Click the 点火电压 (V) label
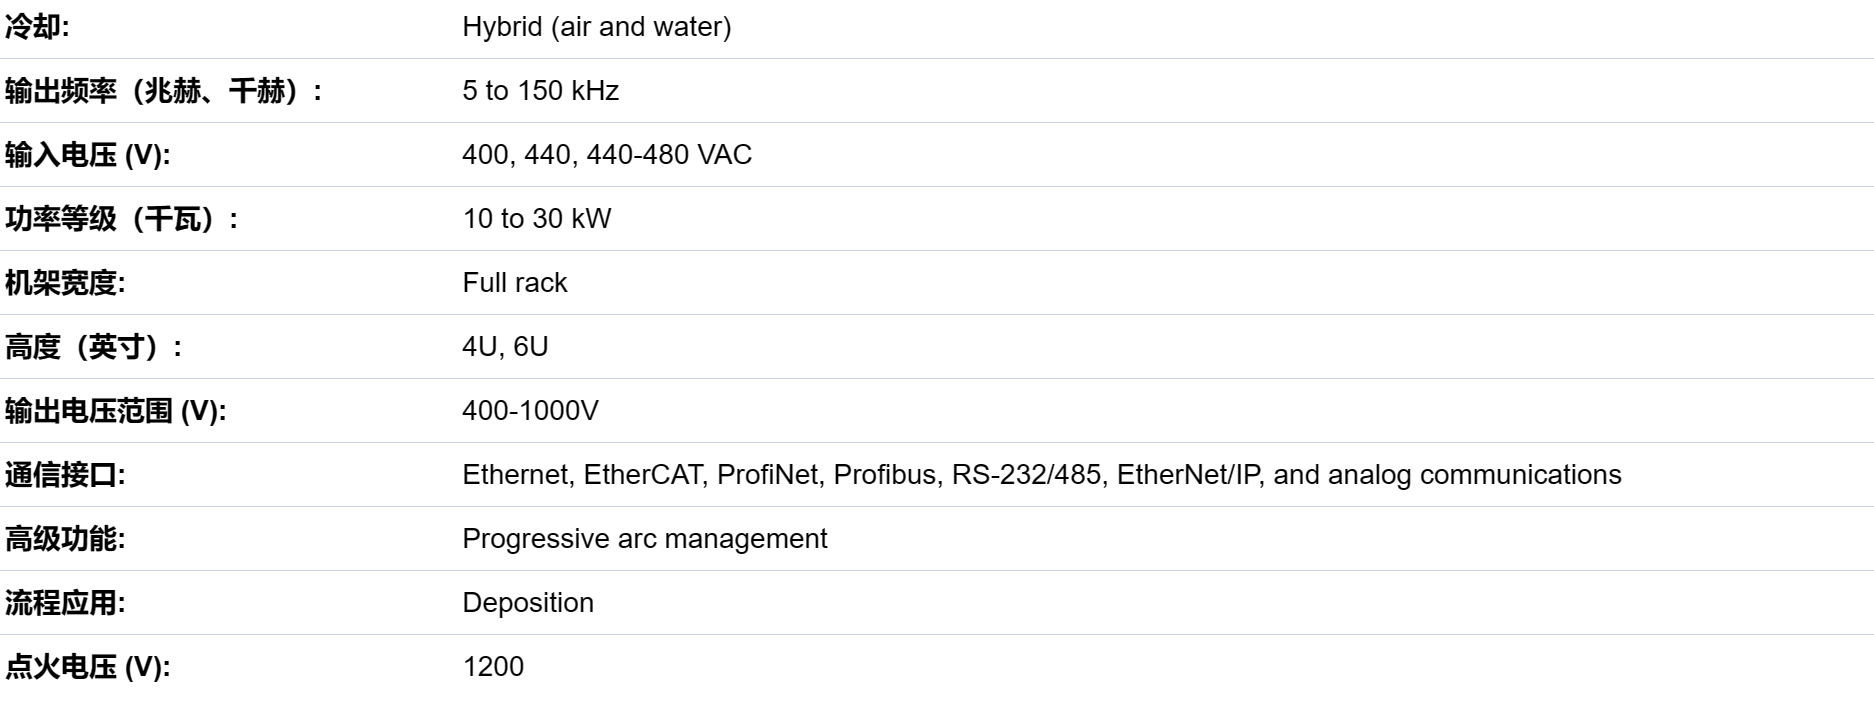 pyautogui.click(x=88, y=668)
